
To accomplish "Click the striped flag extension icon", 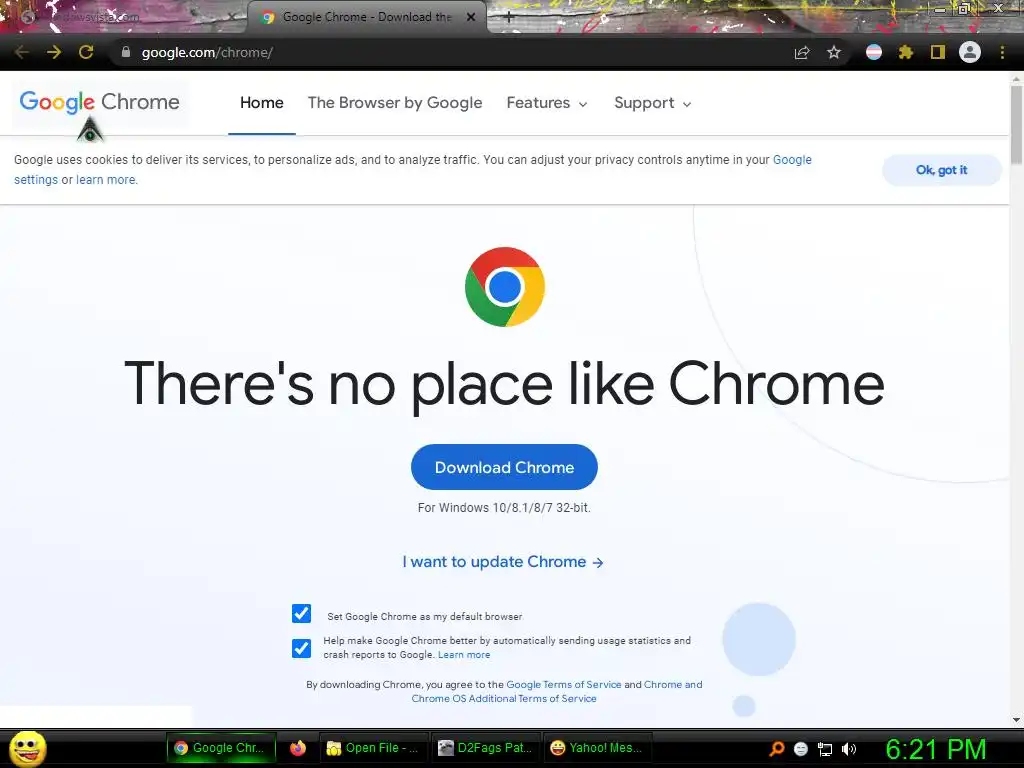I will [874, 52].
